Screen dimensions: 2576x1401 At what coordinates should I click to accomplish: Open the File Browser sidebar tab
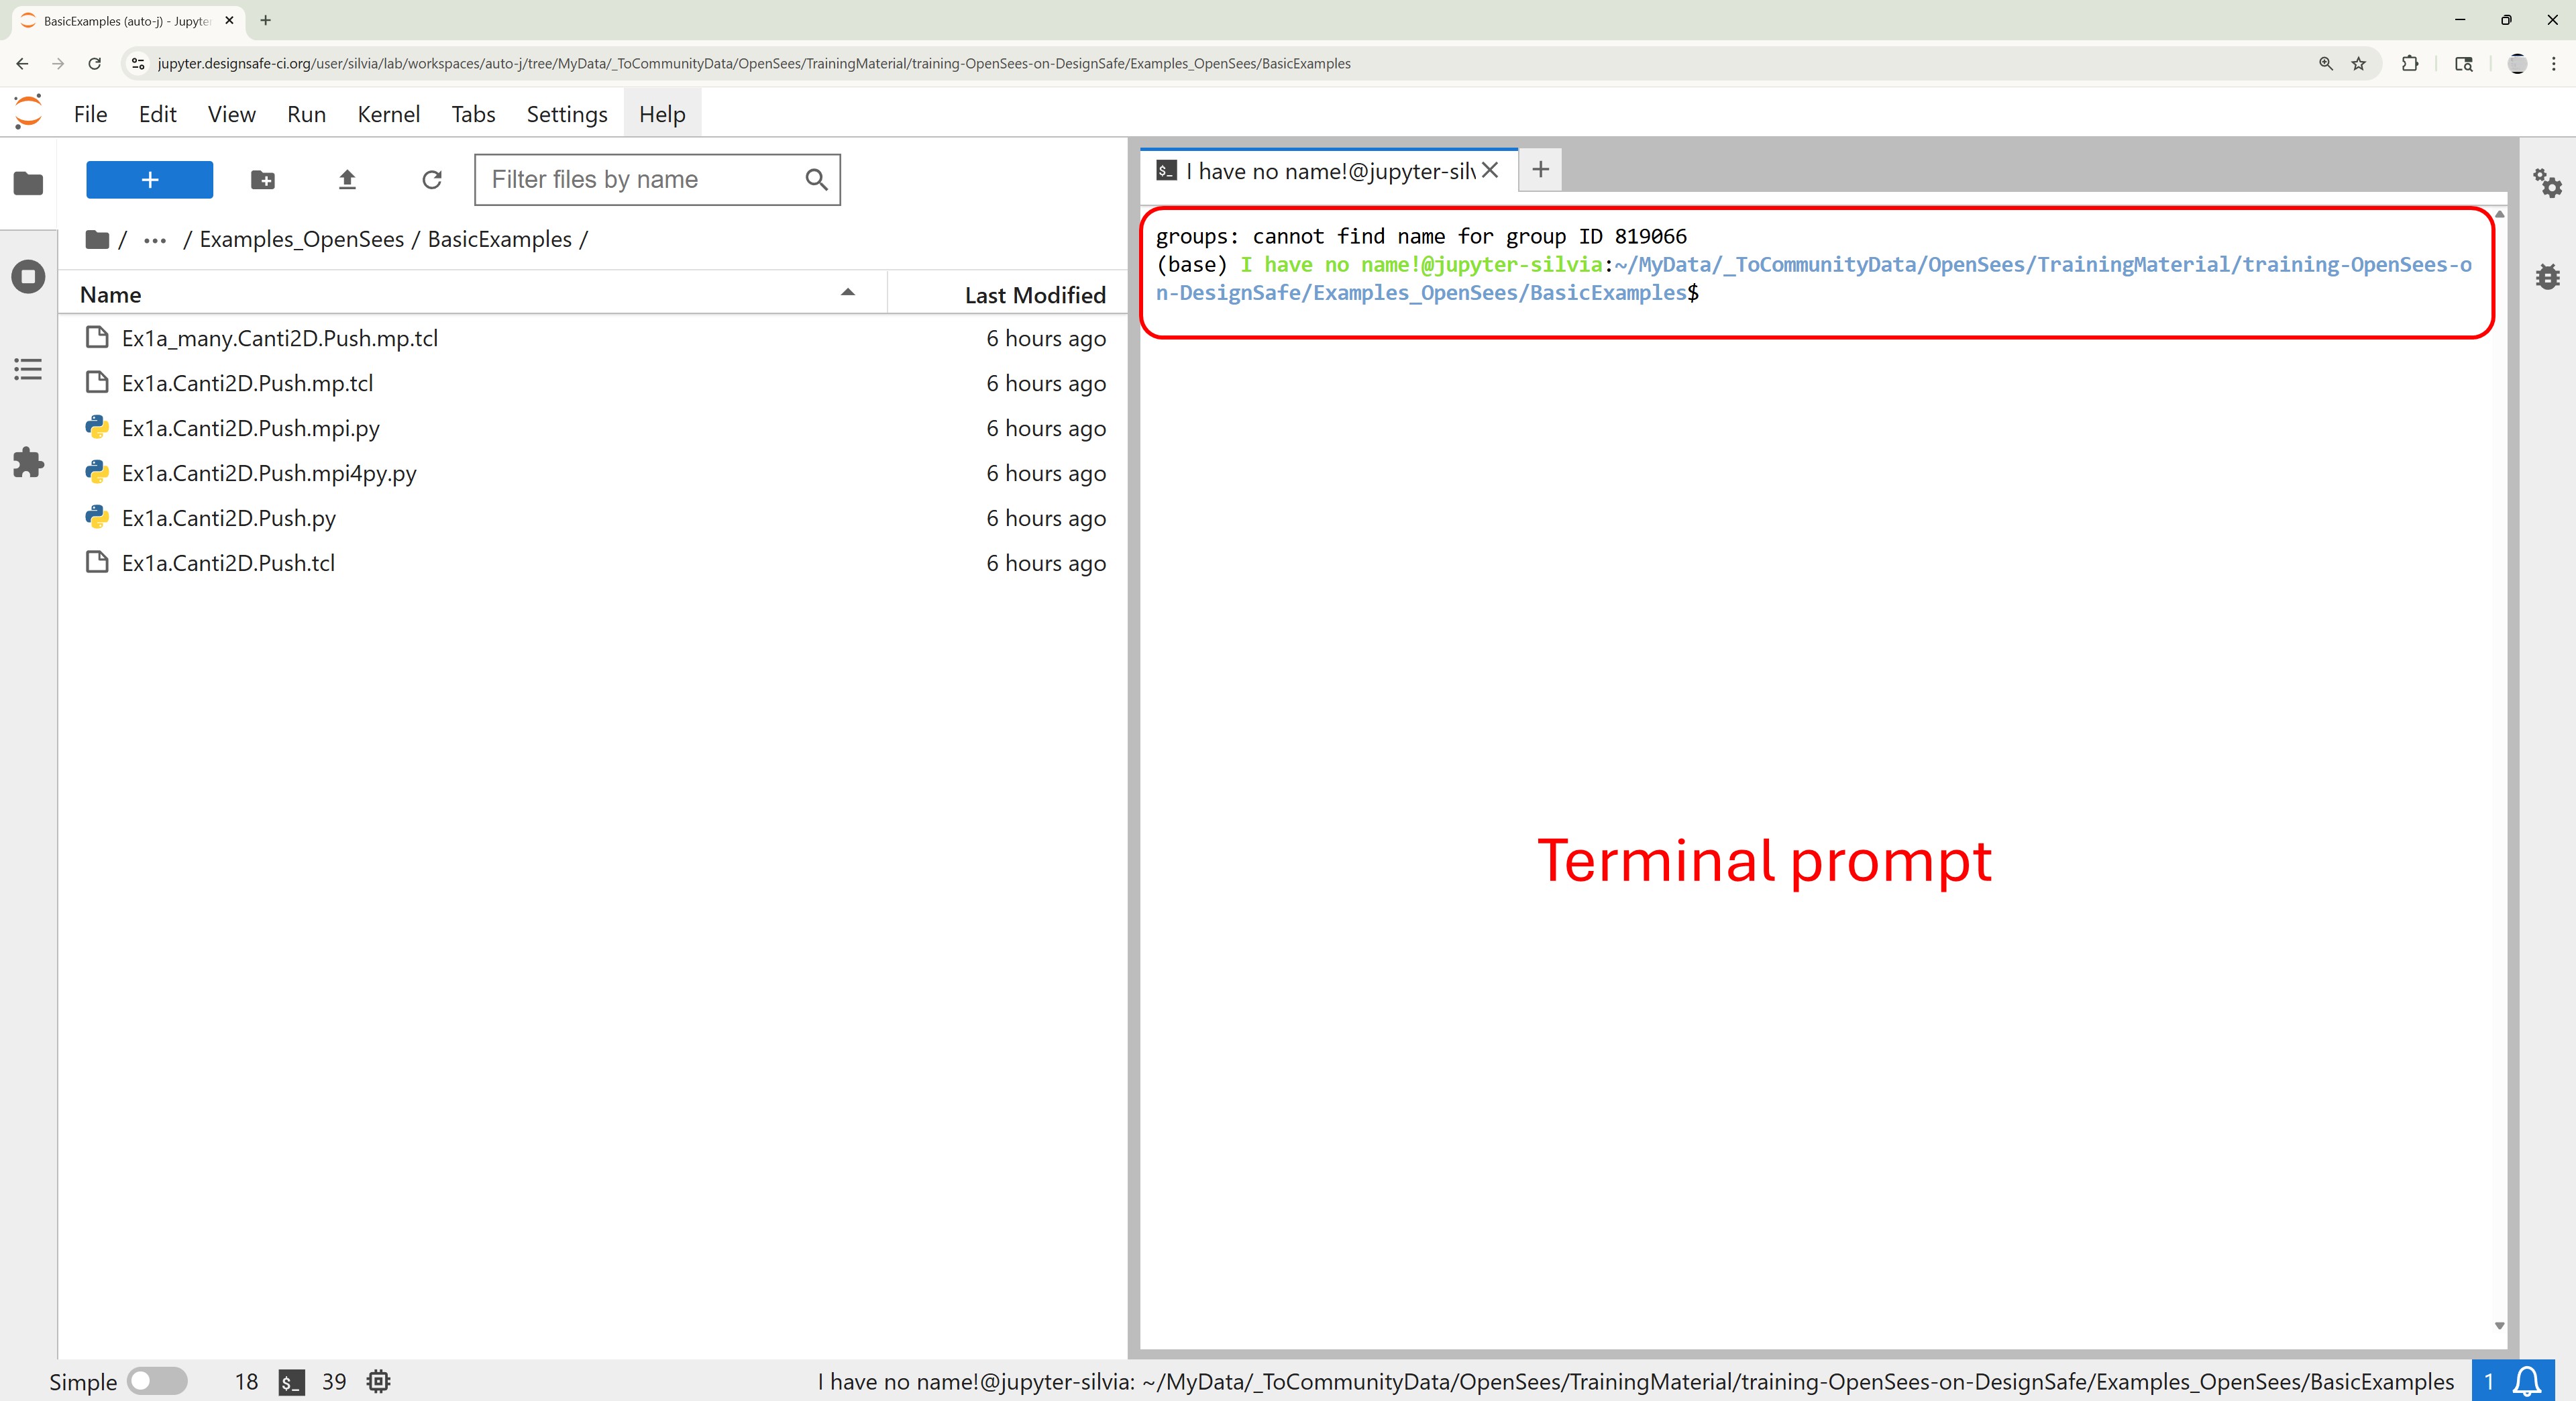pos(28,184)
